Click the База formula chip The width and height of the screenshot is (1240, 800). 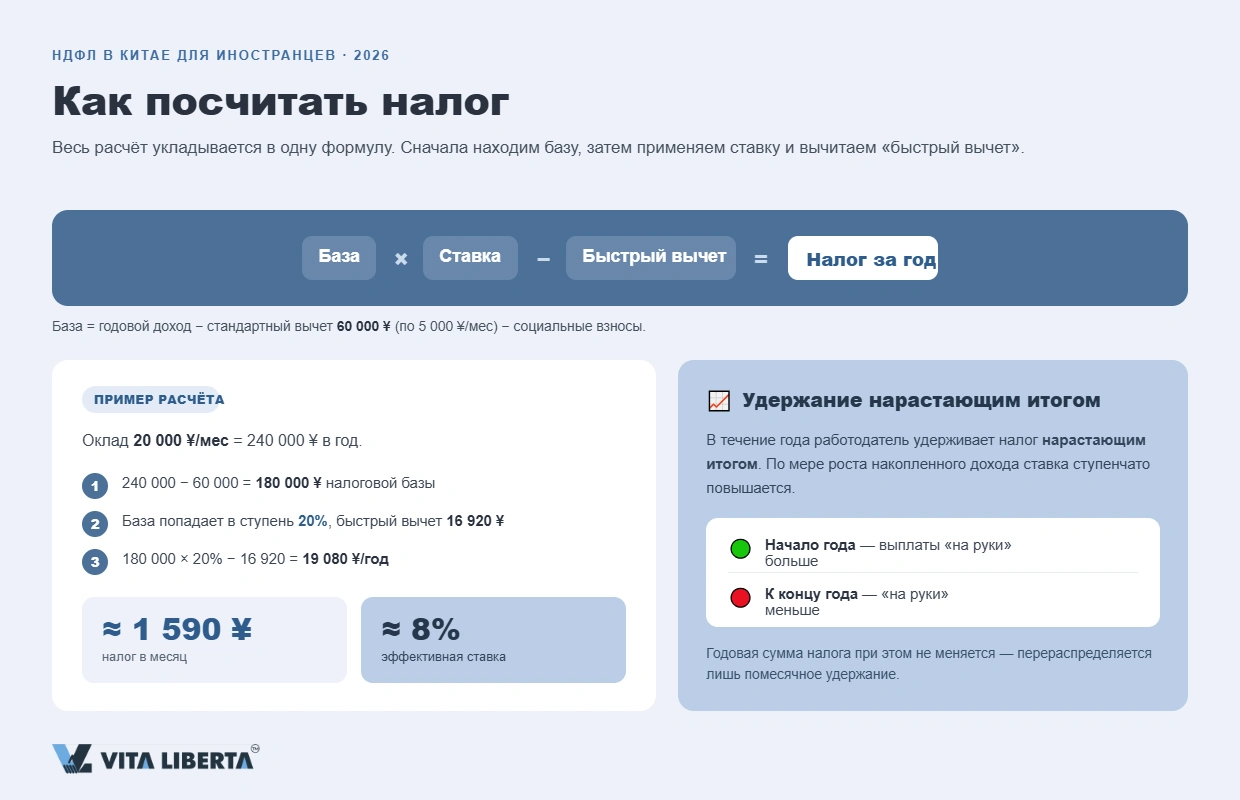(x=339, y=258)
